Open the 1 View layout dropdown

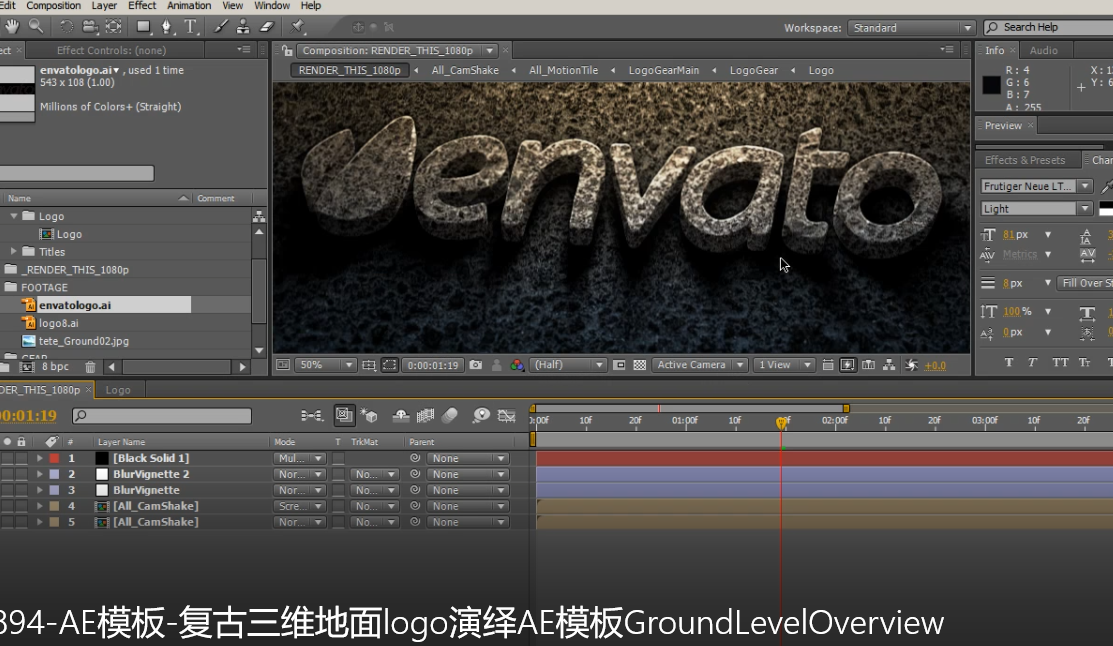click(x=784, y=365)
